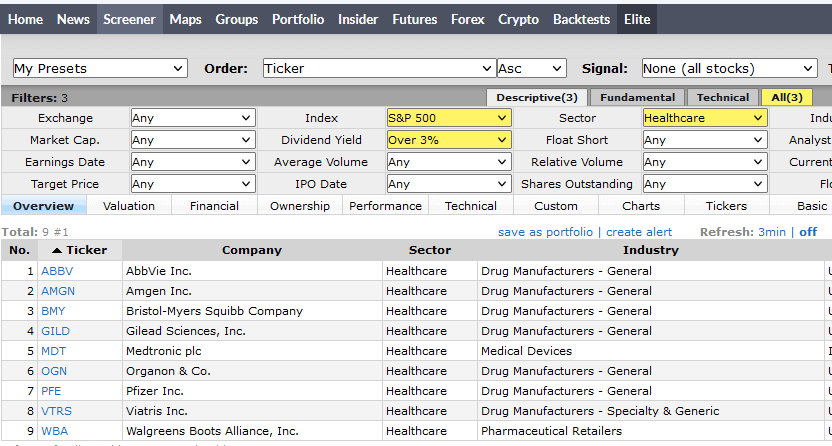Select the Valuation view tab
Image resolution: width=832 pixels, height=446 pixels.
[x=129, y=206]
